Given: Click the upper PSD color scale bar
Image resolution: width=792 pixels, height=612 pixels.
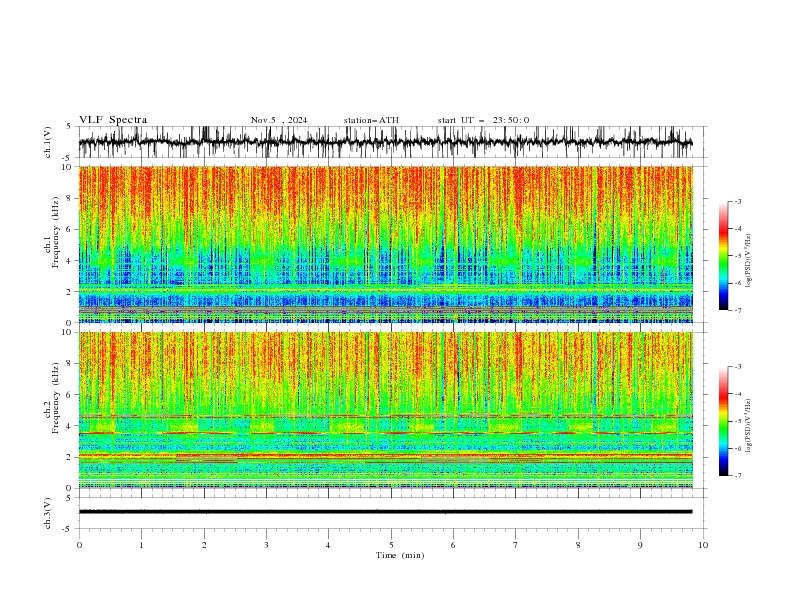Looking at the screenshot, I should (x=723, y=256).
